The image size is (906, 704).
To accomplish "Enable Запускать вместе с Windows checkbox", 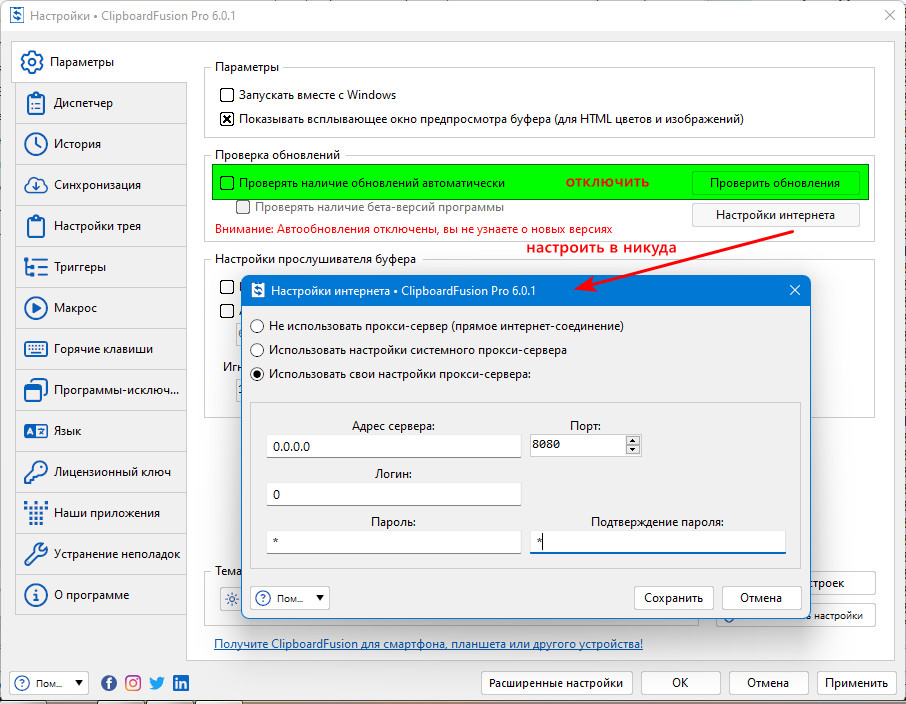I will point(227,95).
